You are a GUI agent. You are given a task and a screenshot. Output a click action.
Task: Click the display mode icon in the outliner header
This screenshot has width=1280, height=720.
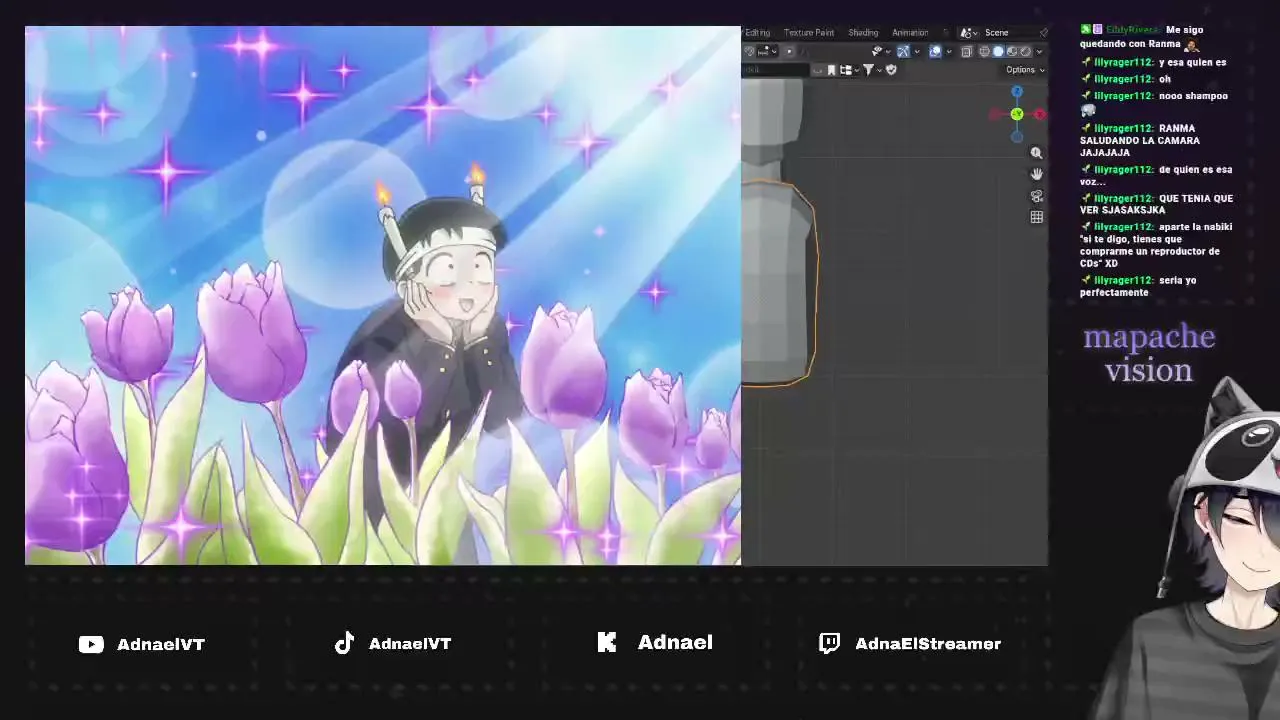pyautogui.click(x=846, y=70)
